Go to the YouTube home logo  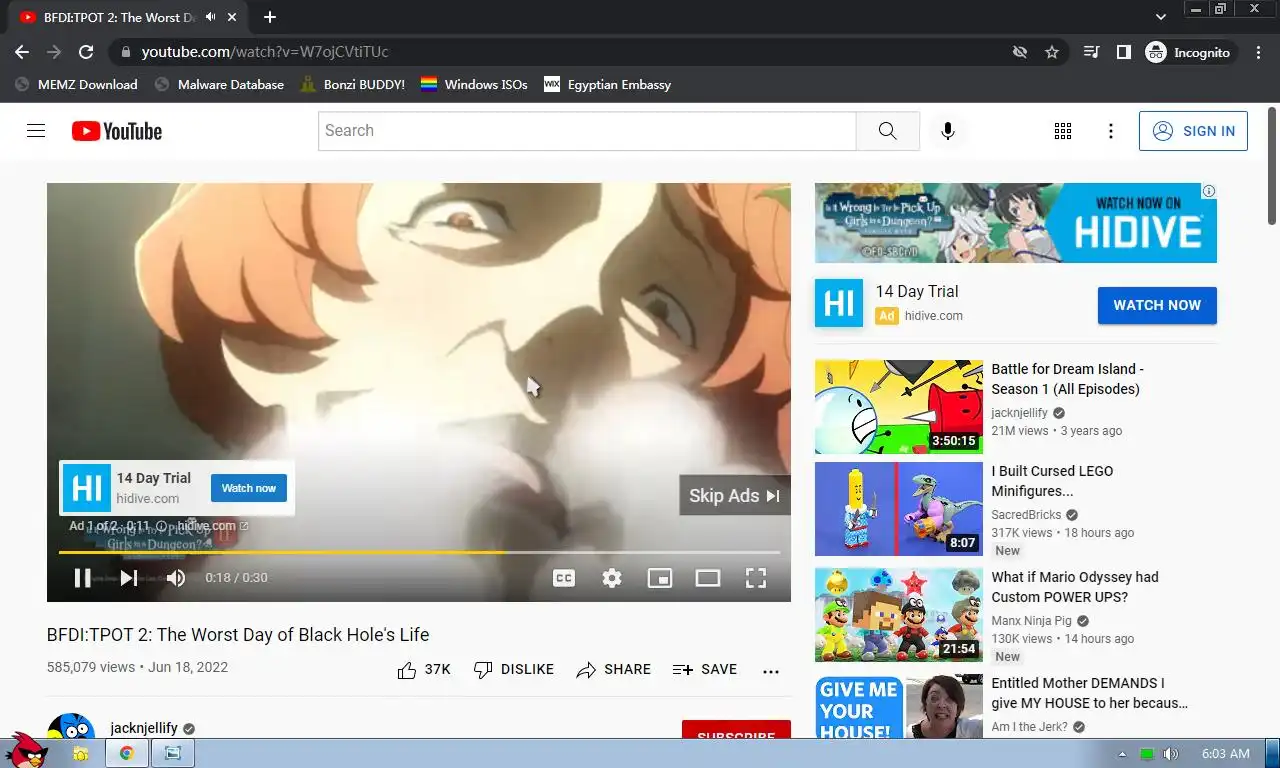pos(117,131)
